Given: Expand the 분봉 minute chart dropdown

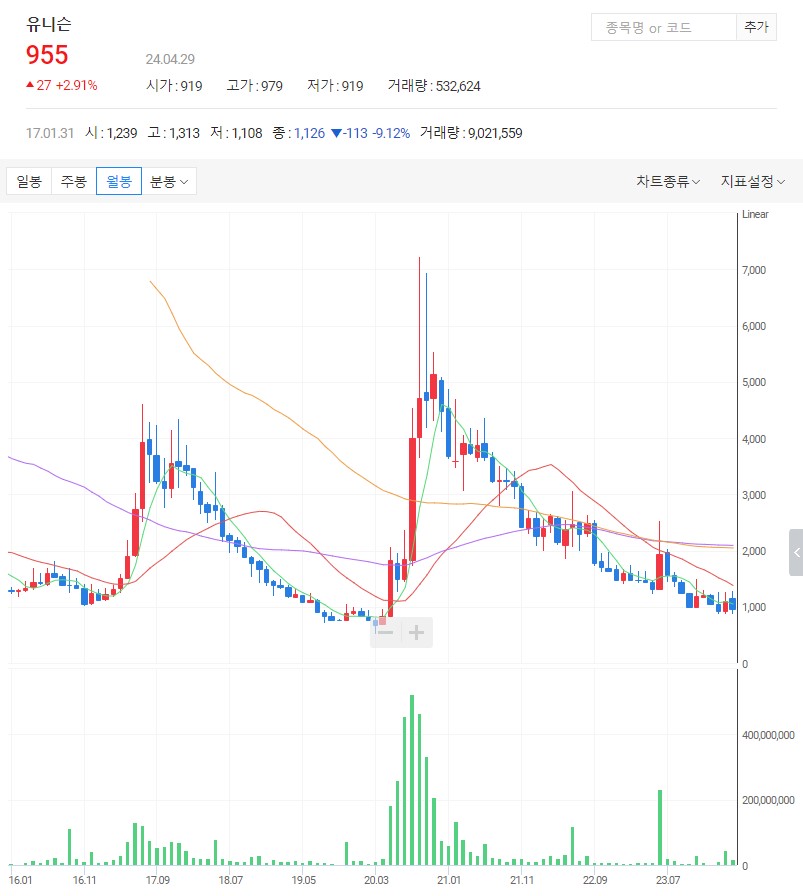Looking at the screenshot, I should [x=169, y=181].
